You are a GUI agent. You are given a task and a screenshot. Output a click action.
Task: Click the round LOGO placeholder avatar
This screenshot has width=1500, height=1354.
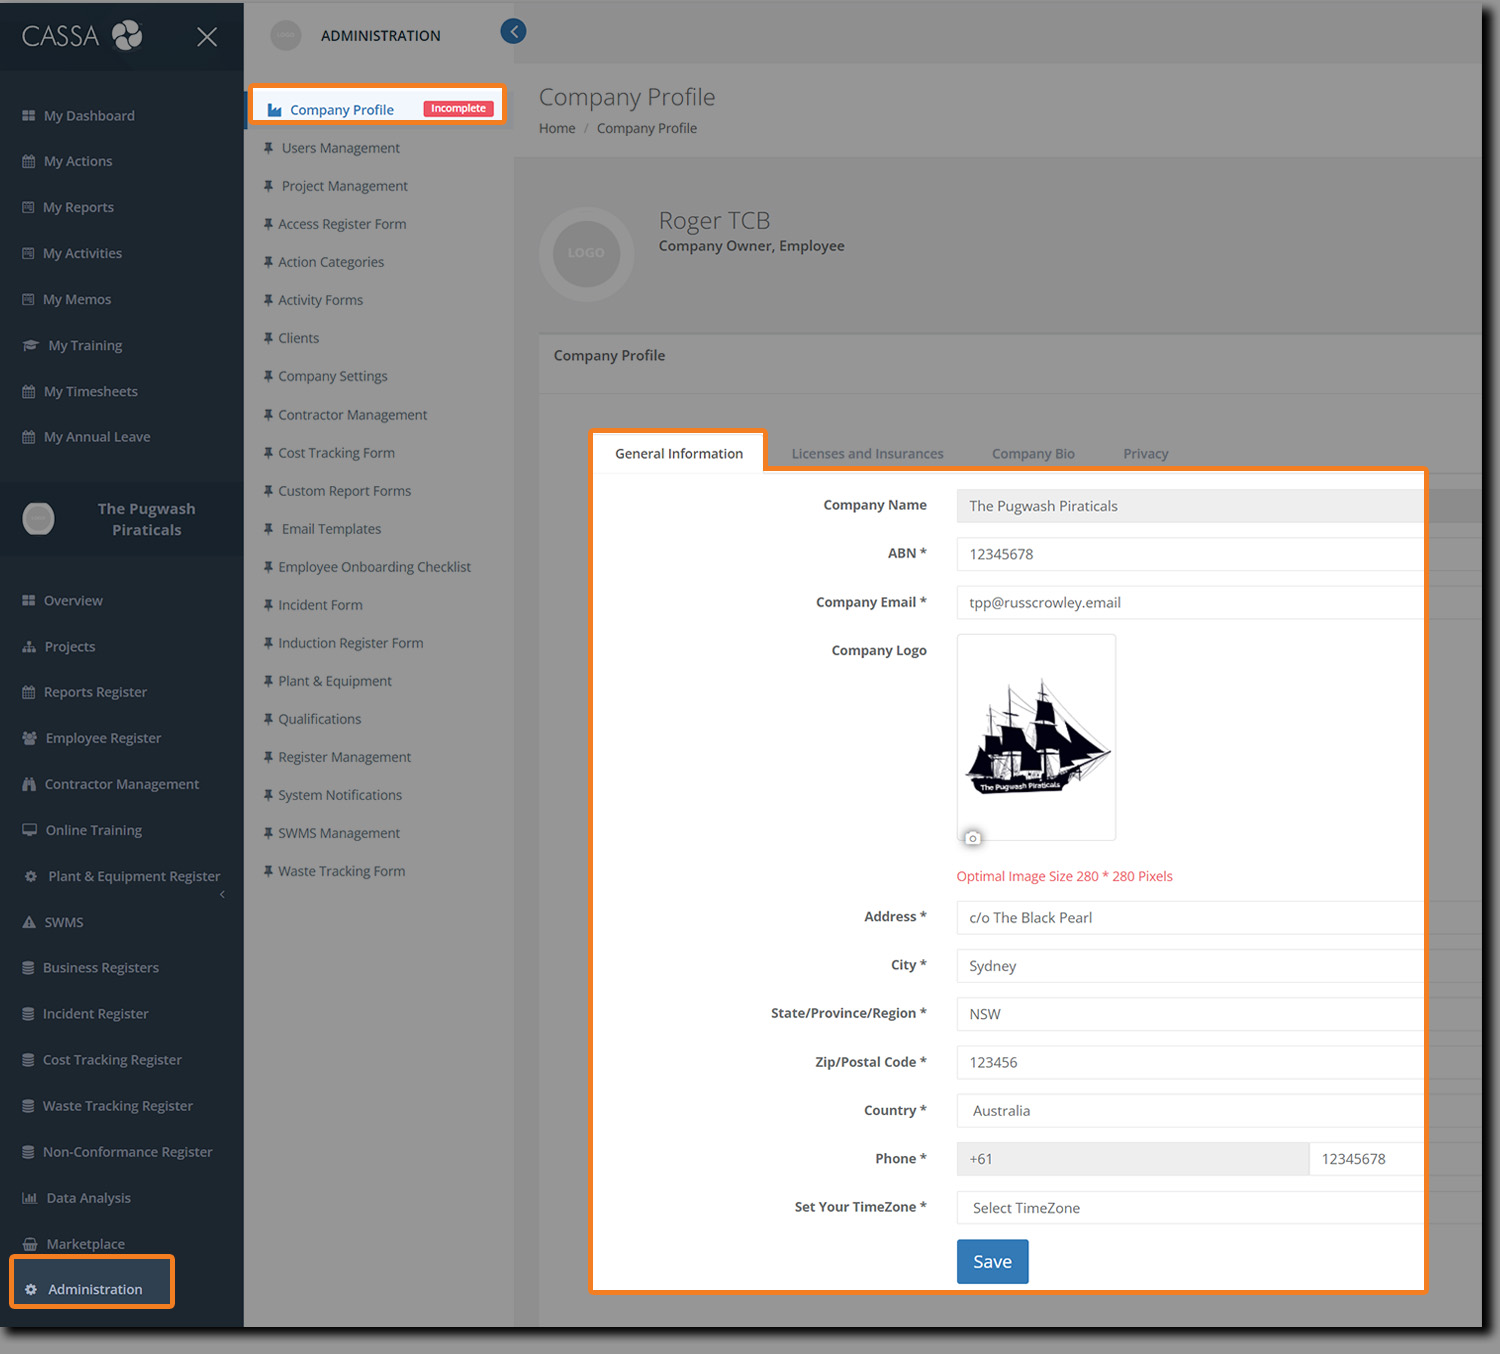pos(586,254)
